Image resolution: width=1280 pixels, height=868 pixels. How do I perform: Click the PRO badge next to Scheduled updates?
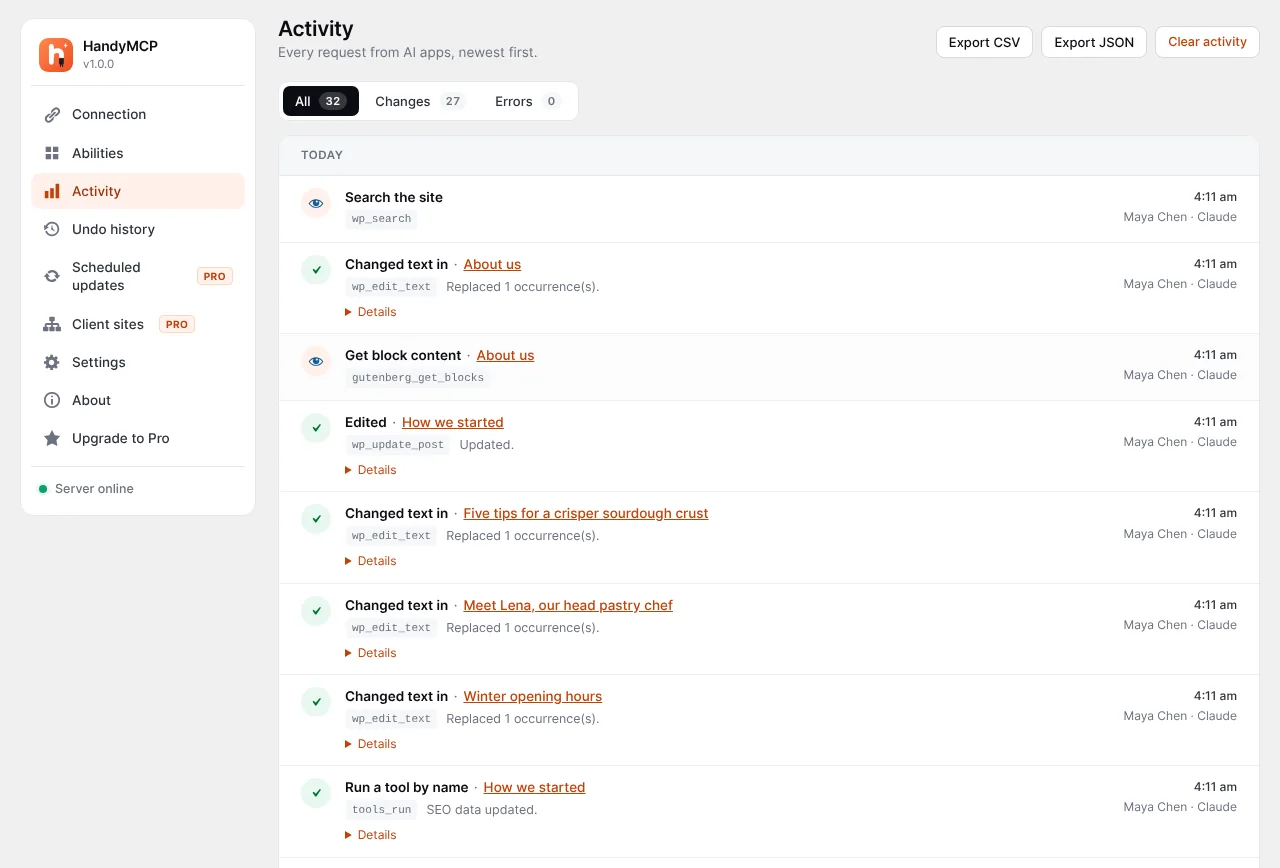[215, 276]
